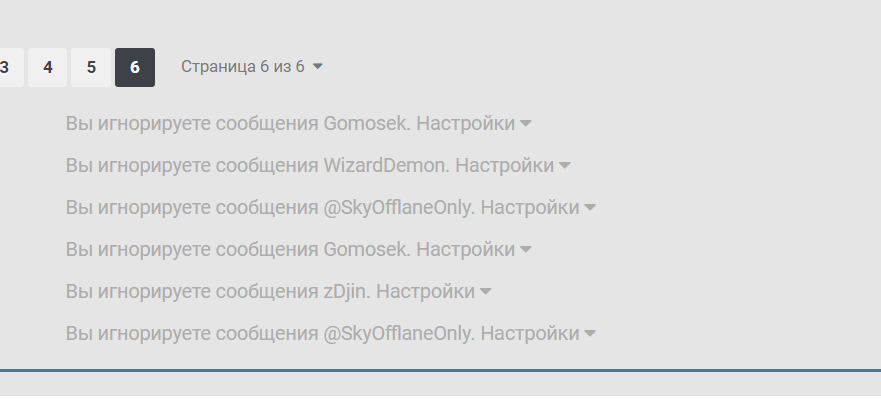Screen dimensions: 881x402
Task: Open page 3 from the pagination bar
Action: click(x=8, y=67)
